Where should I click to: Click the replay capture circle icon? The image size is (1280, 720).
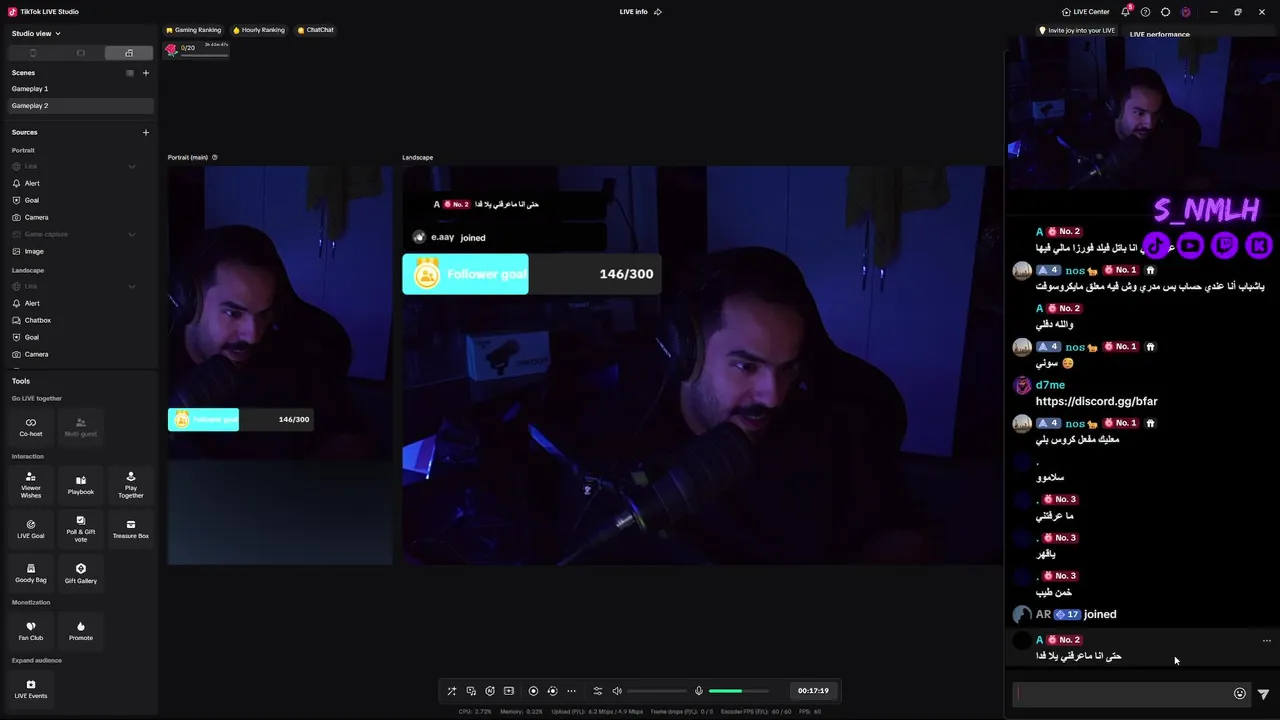pos(552,691)
